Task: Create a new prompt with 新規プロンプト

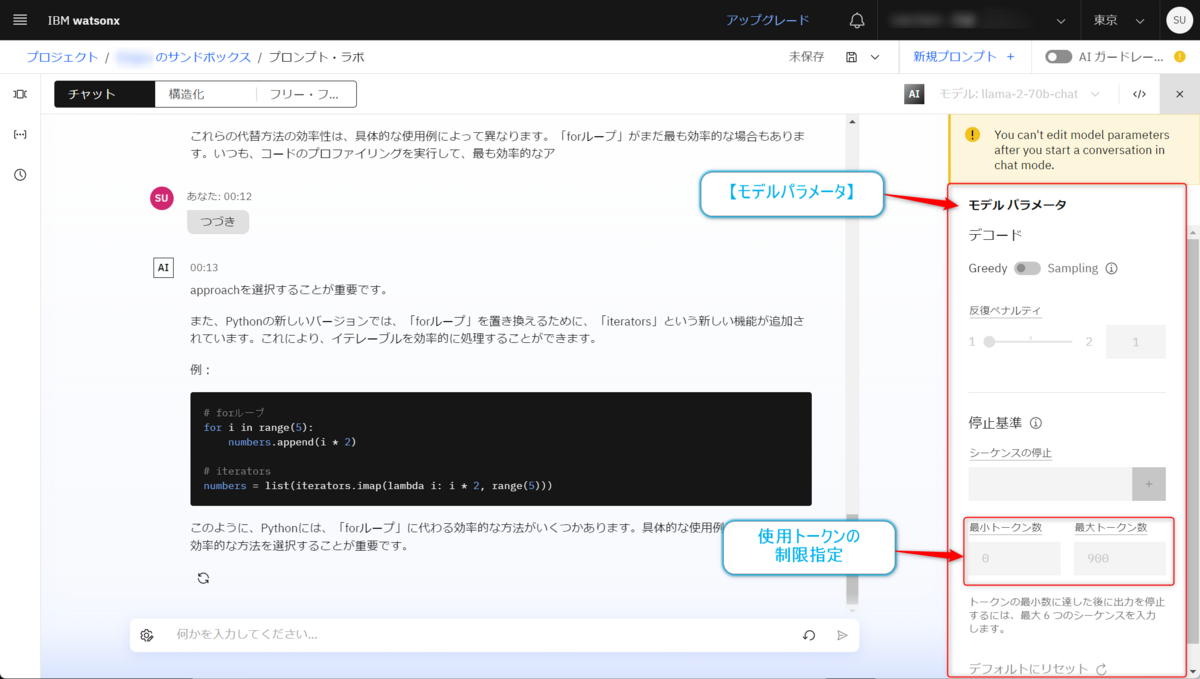Action: click(x=964, y=57)
